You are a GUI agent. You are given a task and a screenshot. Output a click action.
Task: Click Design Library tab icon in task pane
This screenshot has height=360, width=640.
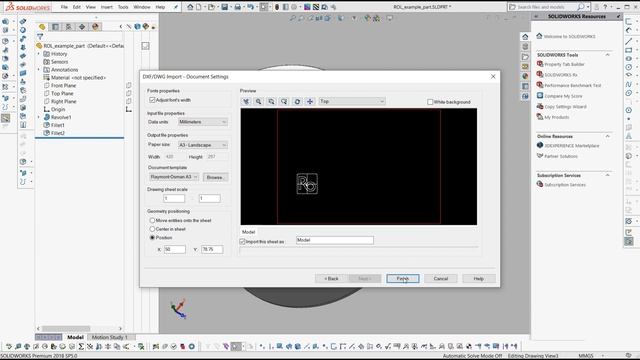click(x=525, y=47)
